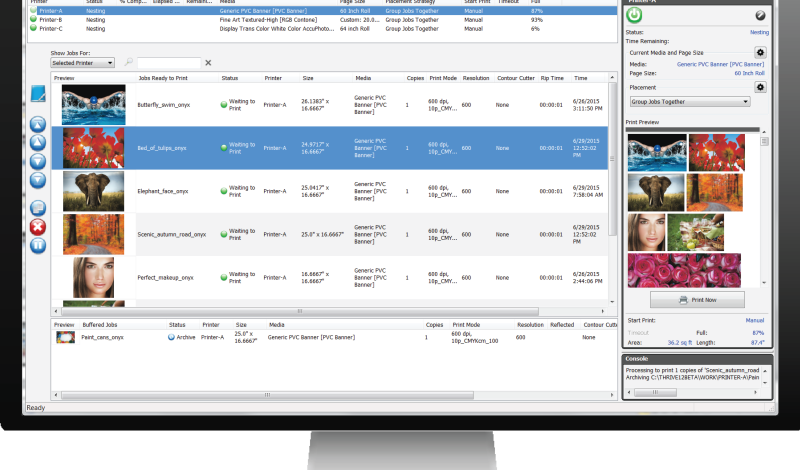Click the Print Now button

(697, 300)
